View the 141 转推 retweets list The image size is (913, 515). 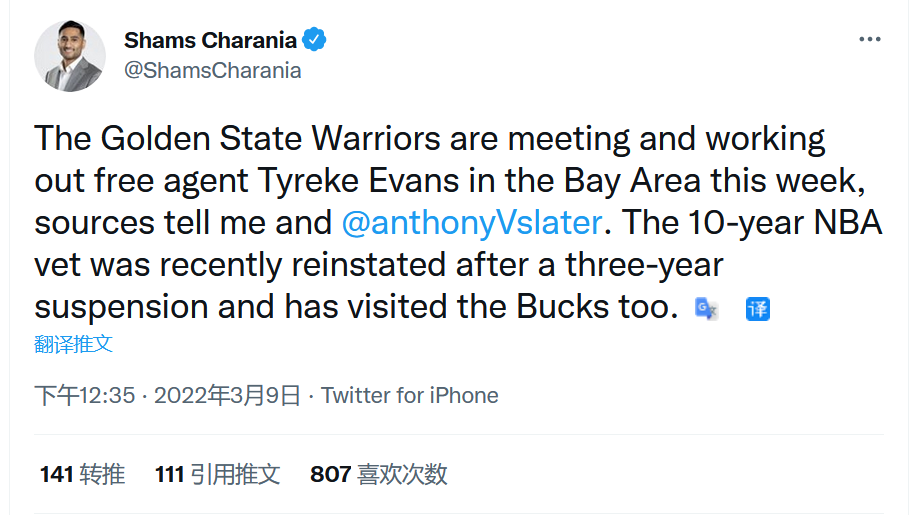[82, 474]
